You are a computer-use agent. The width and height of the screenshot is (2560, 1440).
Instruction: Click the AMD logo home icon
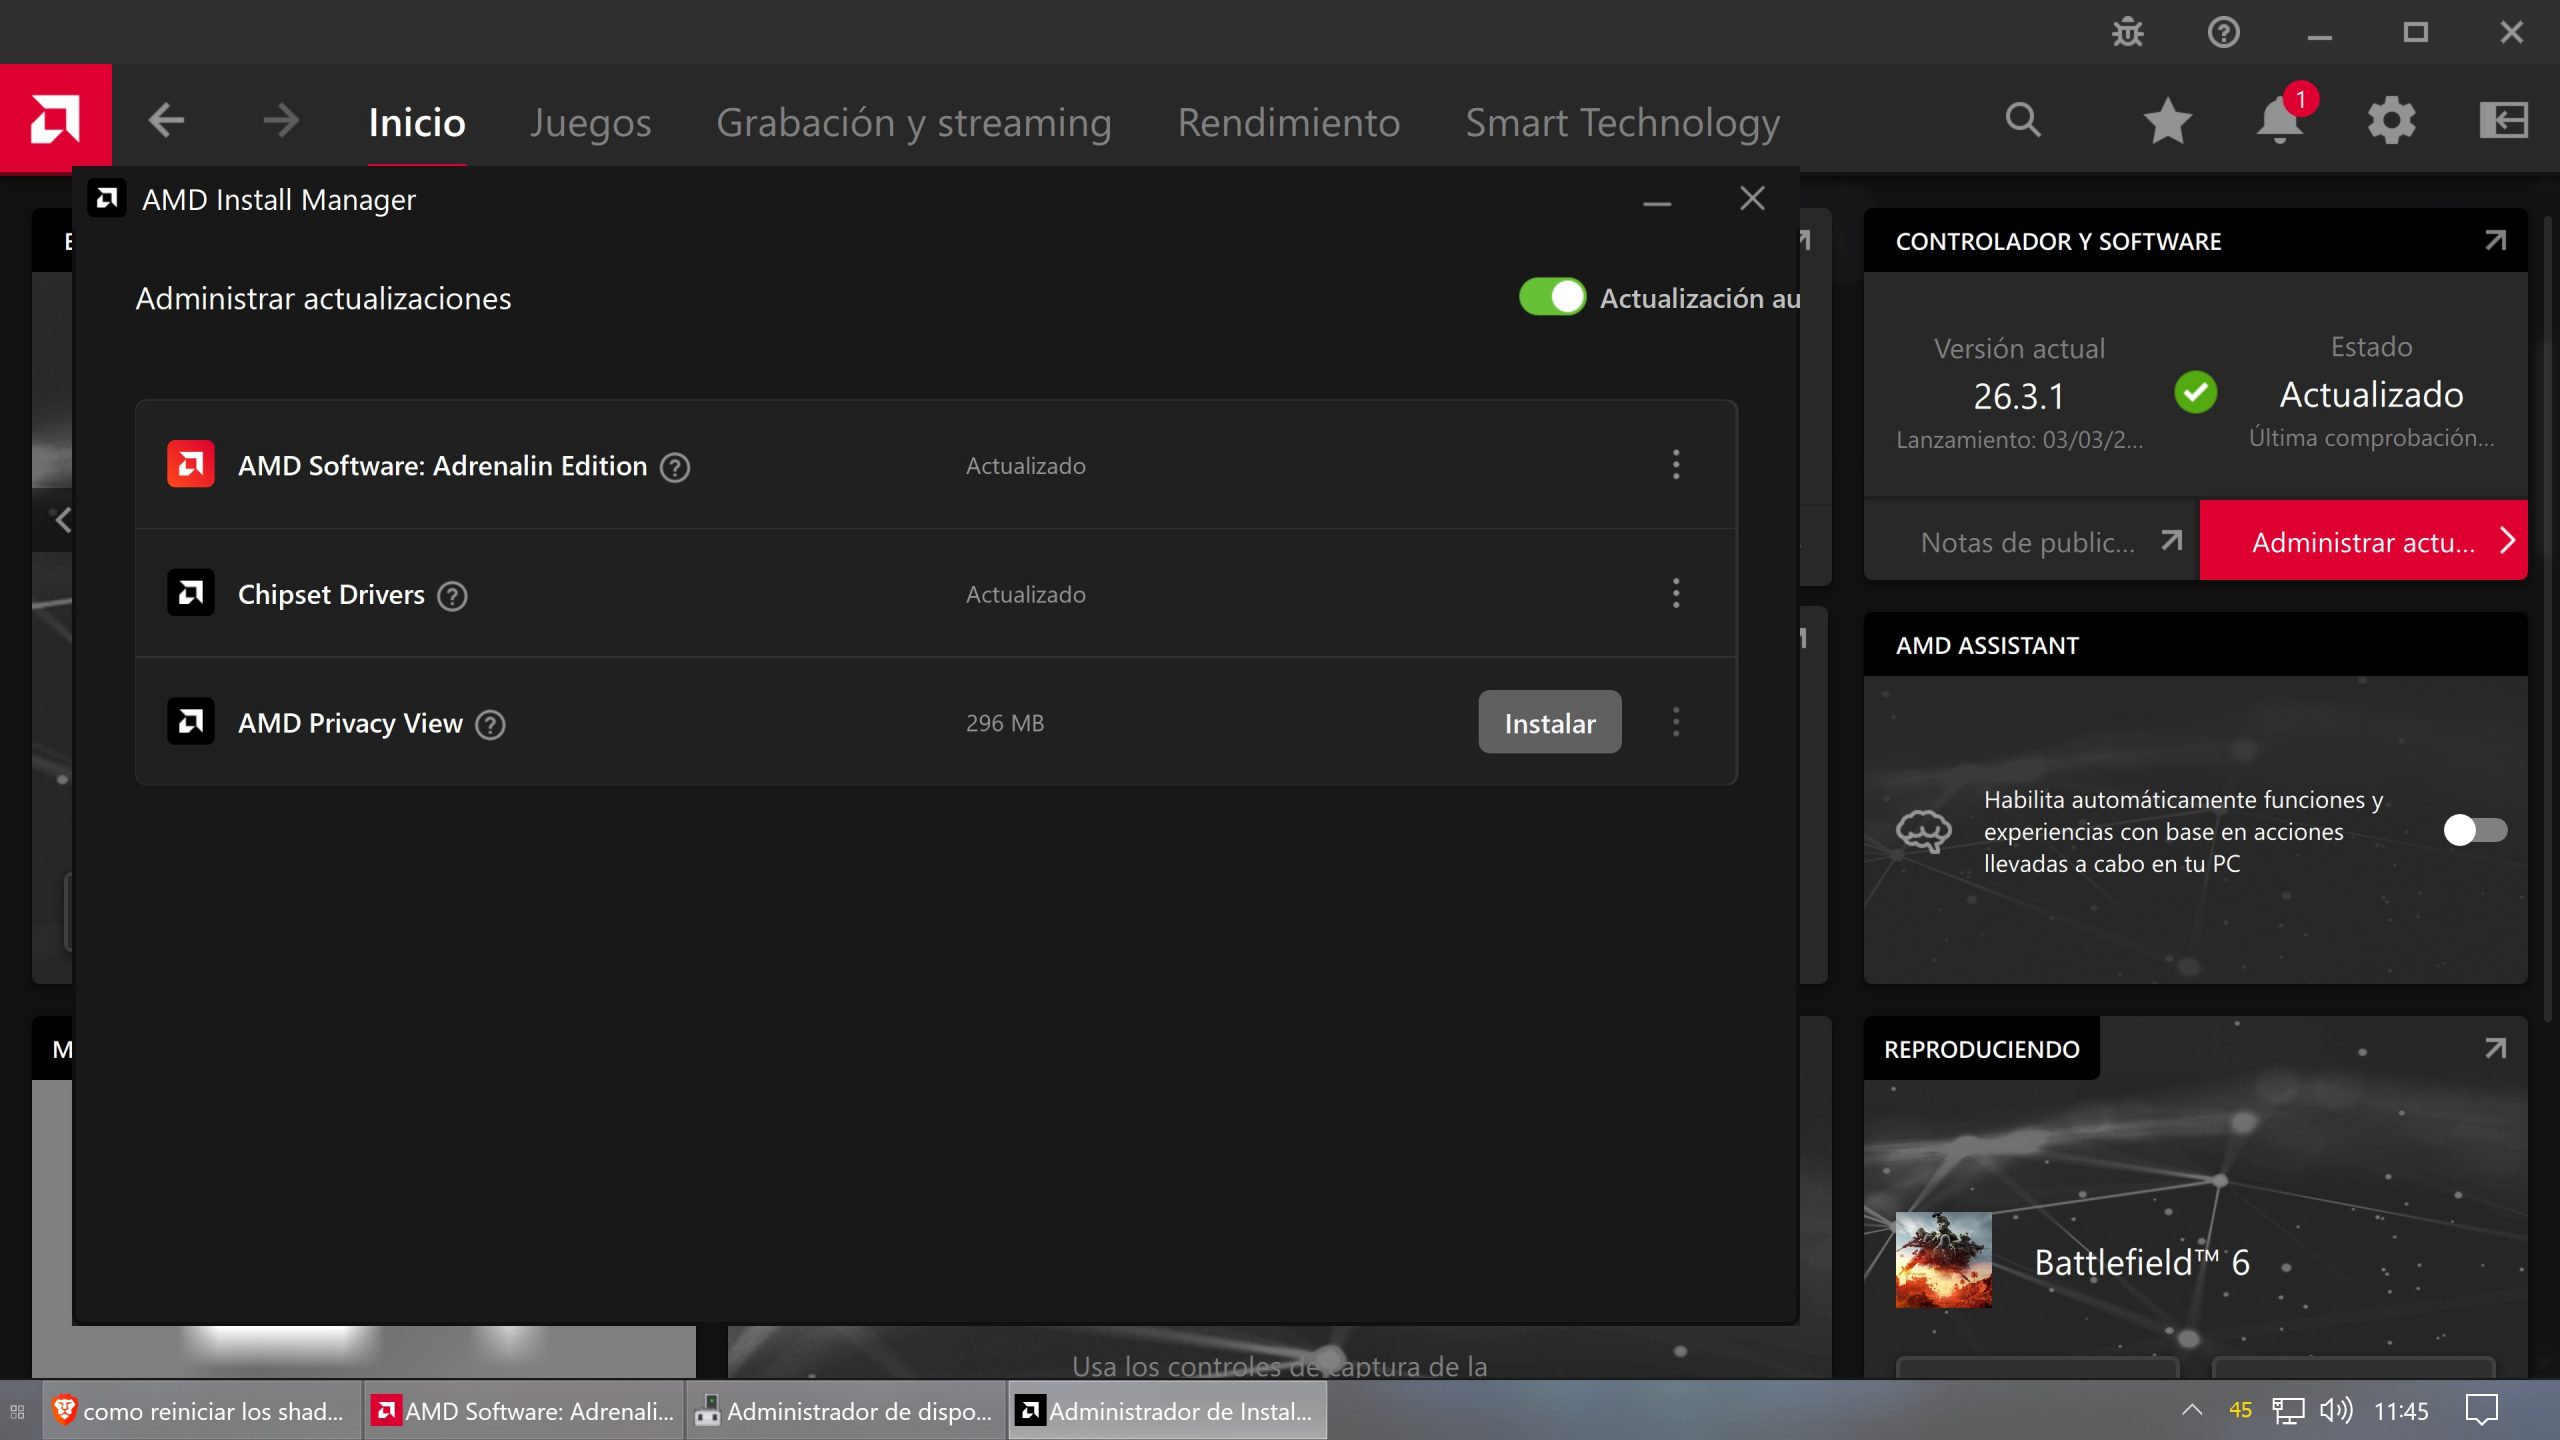(55, 120)
